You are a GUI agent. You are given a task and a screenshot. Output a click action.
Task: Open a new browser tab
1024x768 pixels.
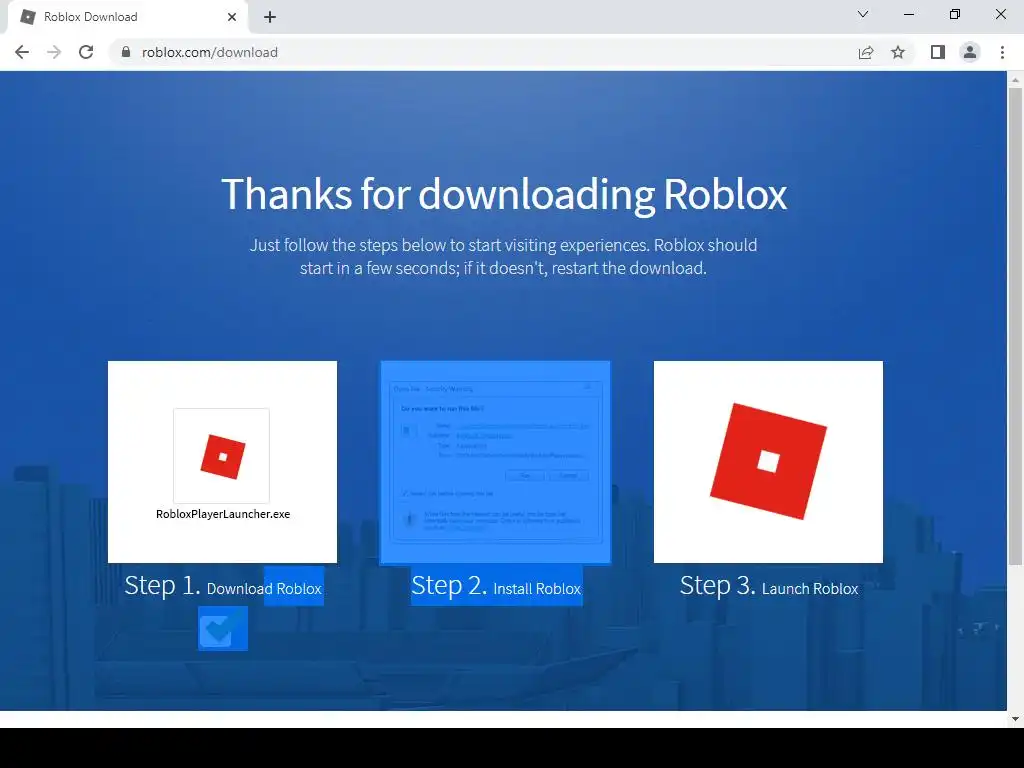click(x=270, y=17)
